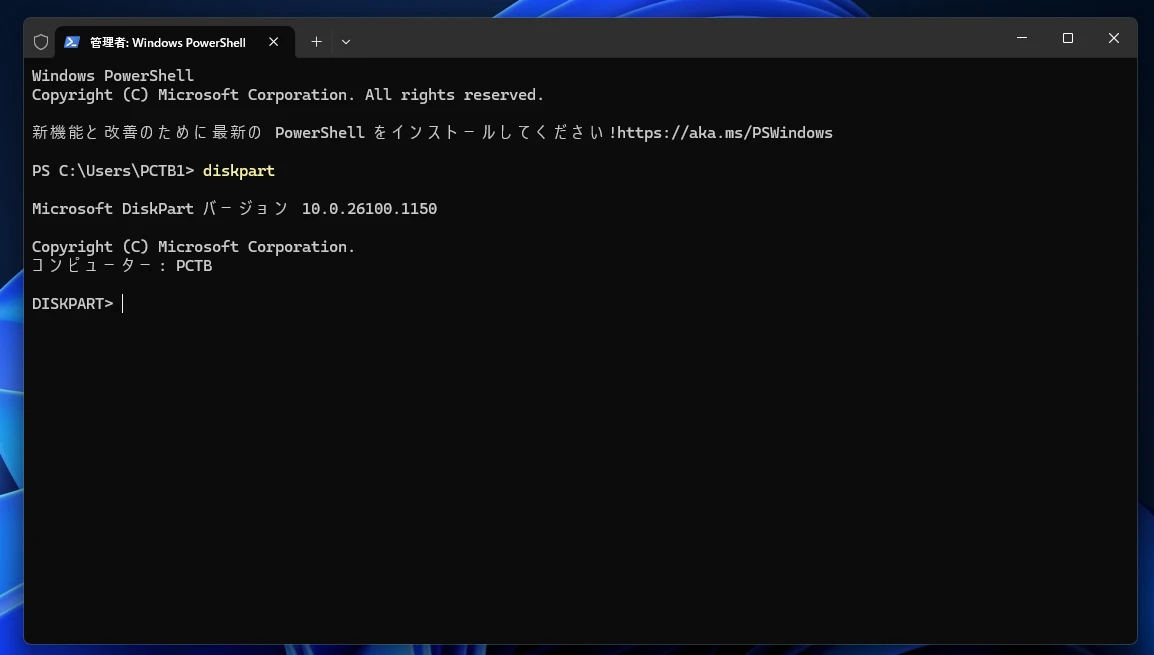Click the PowerShell icon on the tab
This screenshot has width=1154, height=655.
point(72,42)
